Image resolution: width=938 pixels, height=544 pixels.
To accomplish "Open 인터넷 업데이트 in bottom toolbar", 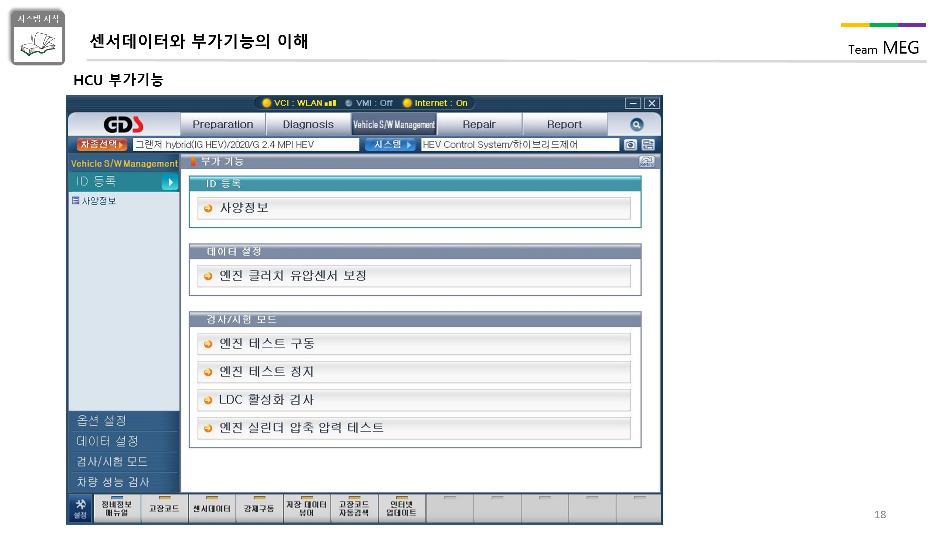I will (x=401, y=509).
